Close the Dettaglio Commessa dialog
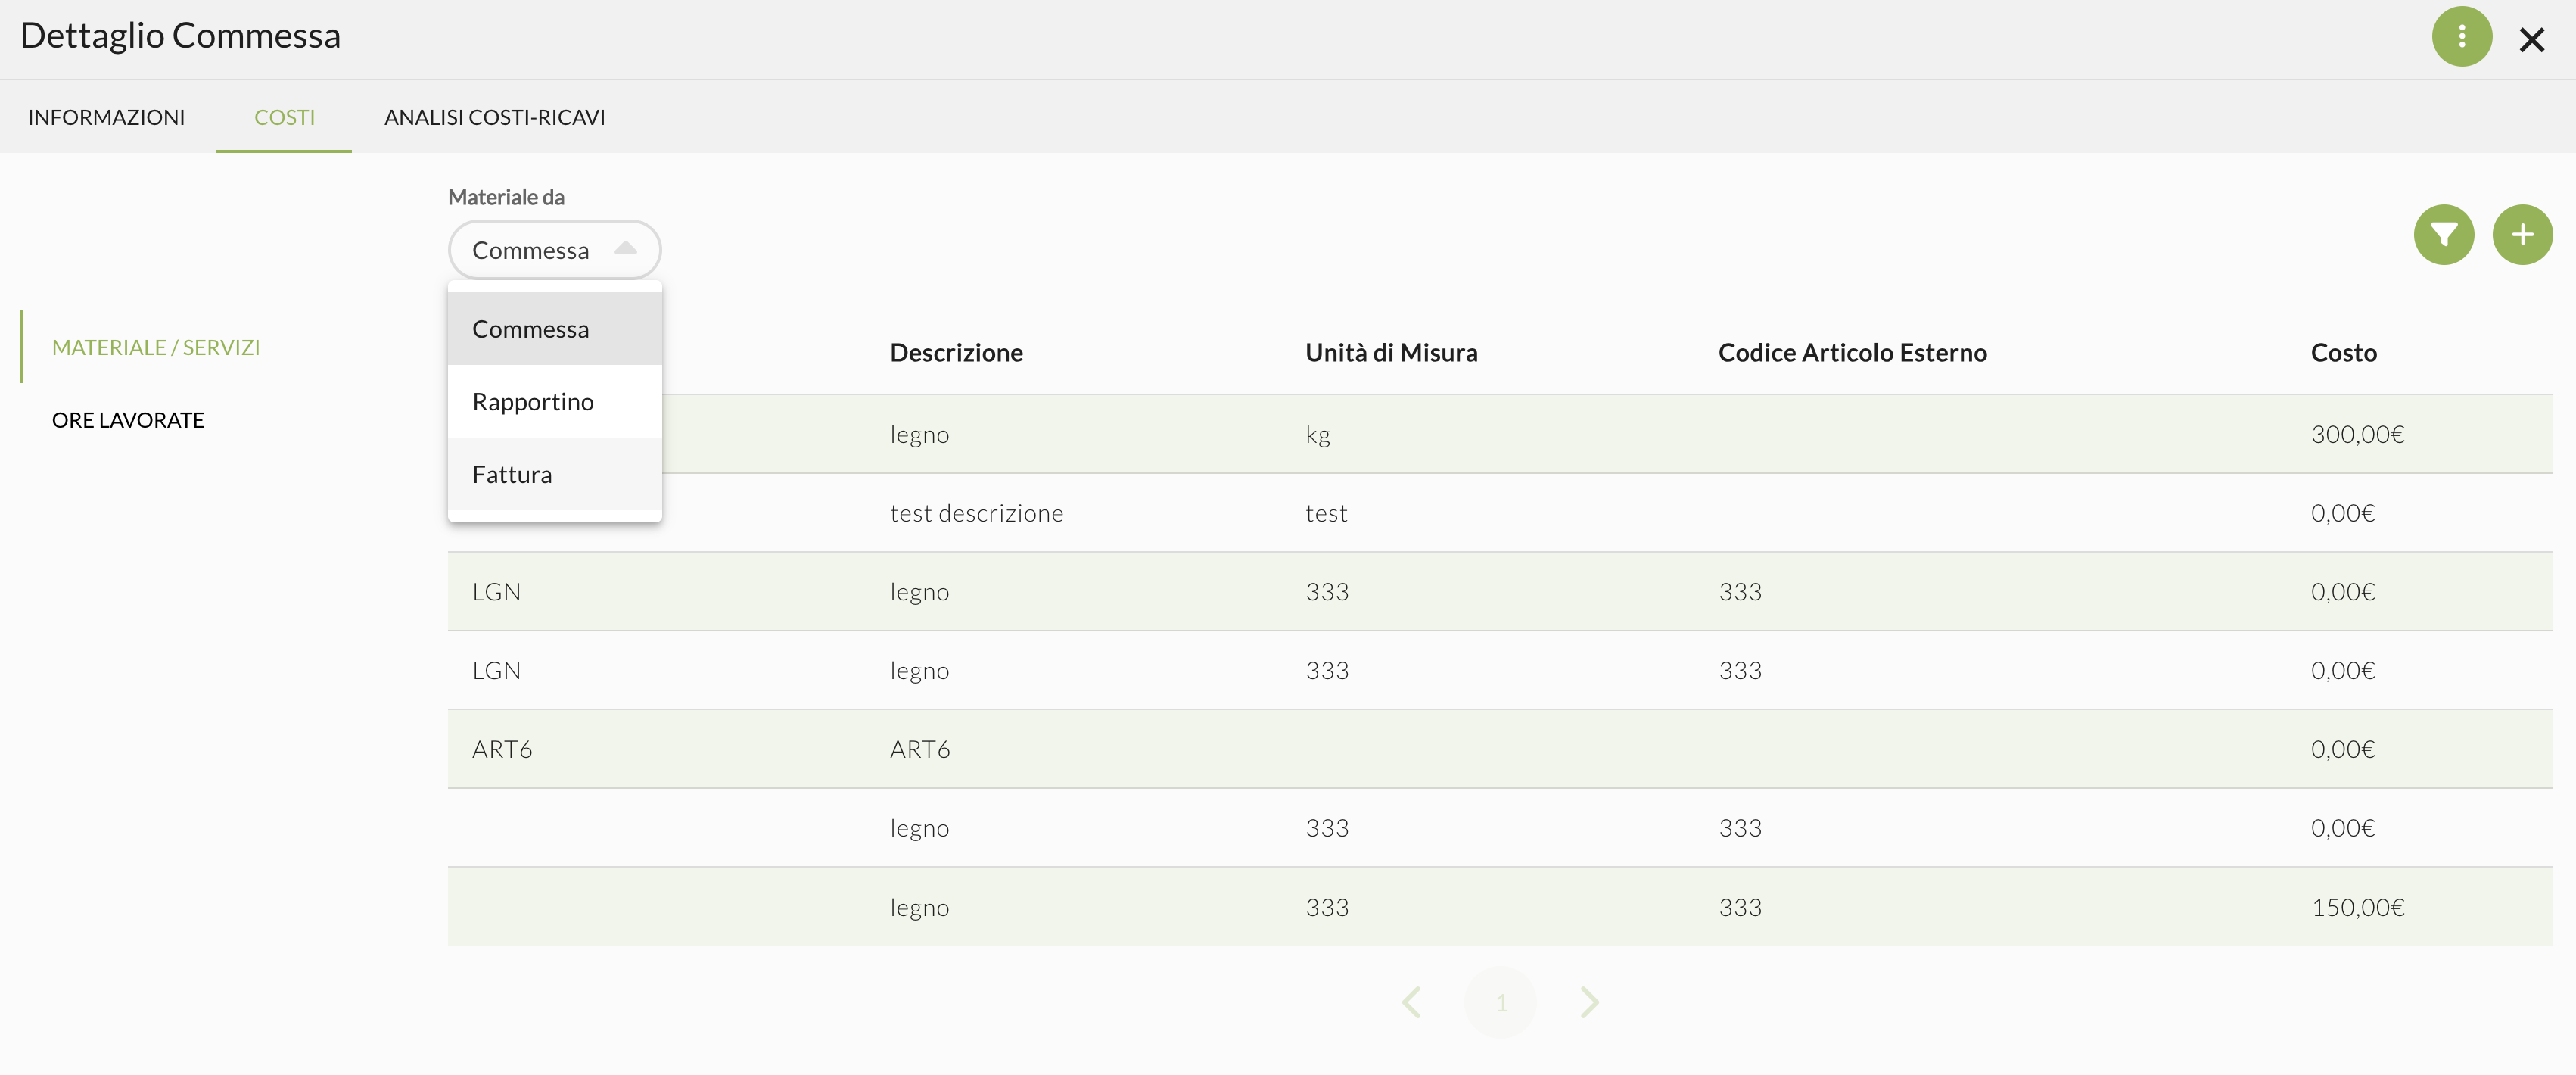 (2531, 40)
